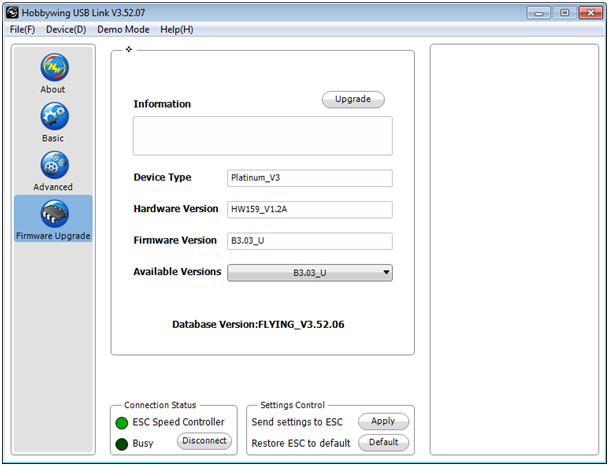The image size is (609, 466).
Task: Open the Device(D) menu
Action: click(66, 30)
